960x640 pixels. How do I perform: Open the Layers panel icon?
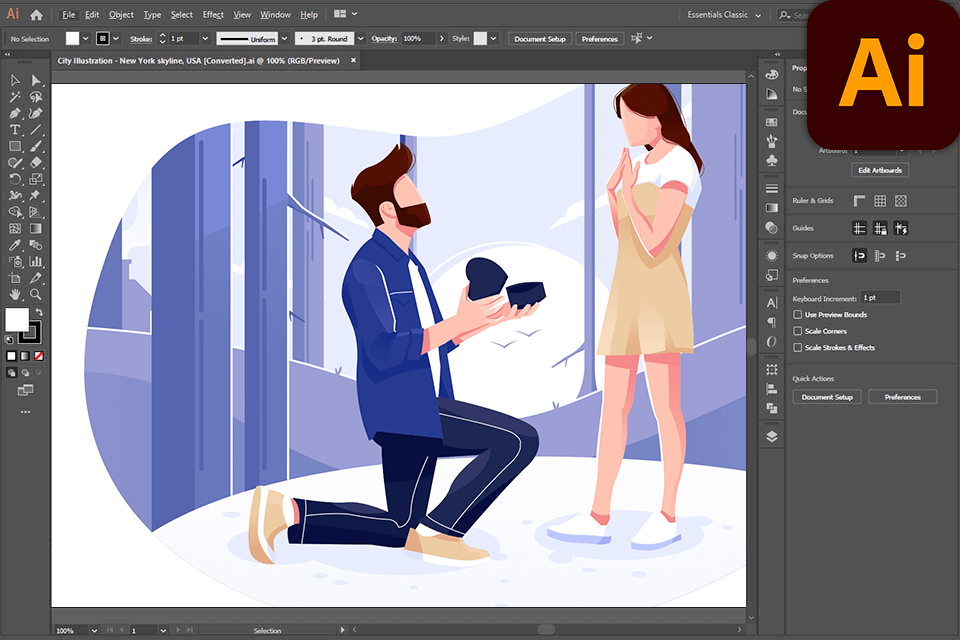(x=771, y=436)
